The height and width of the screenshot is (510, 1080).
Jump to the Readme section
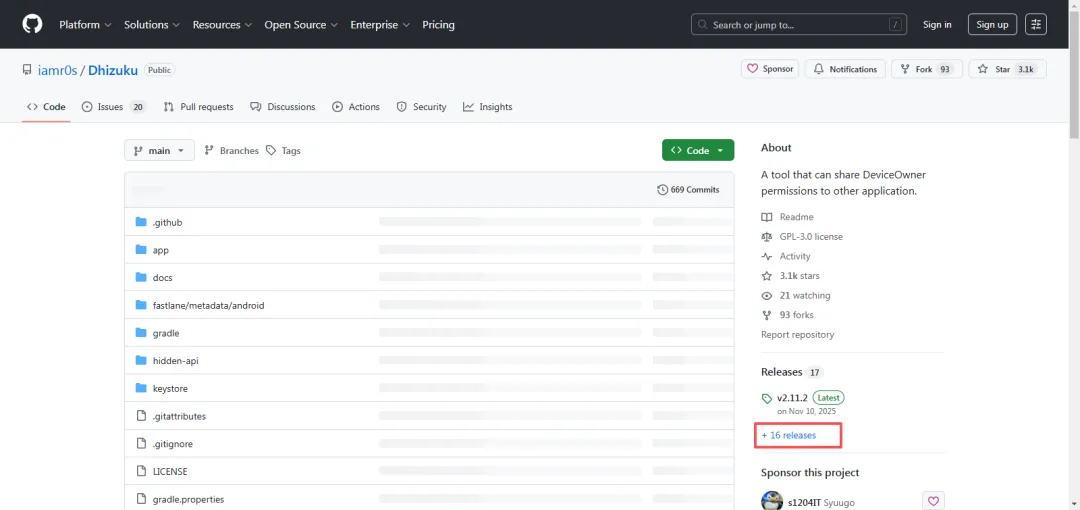(787, 217)
